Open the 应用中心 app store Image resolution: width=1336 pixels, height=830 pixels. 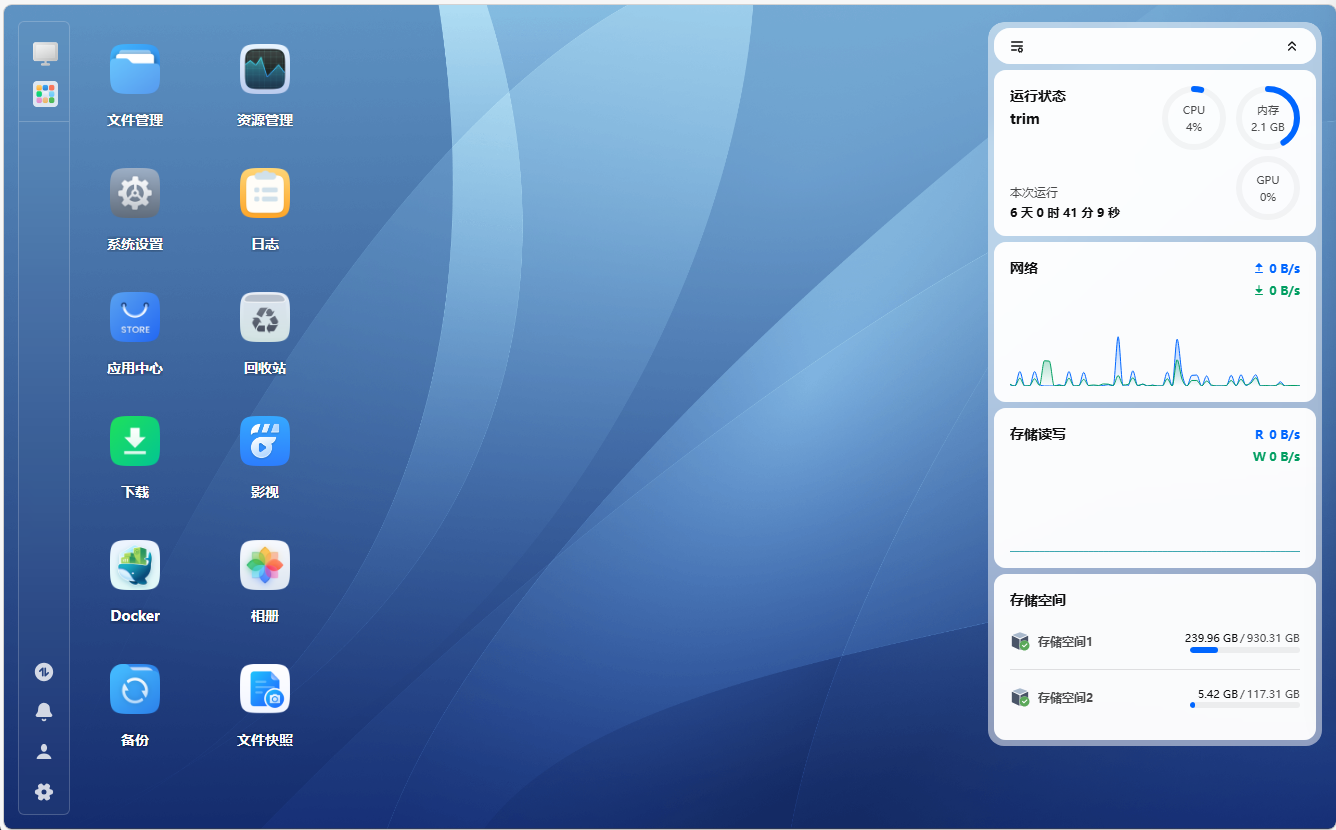click(x=135, y=317)
